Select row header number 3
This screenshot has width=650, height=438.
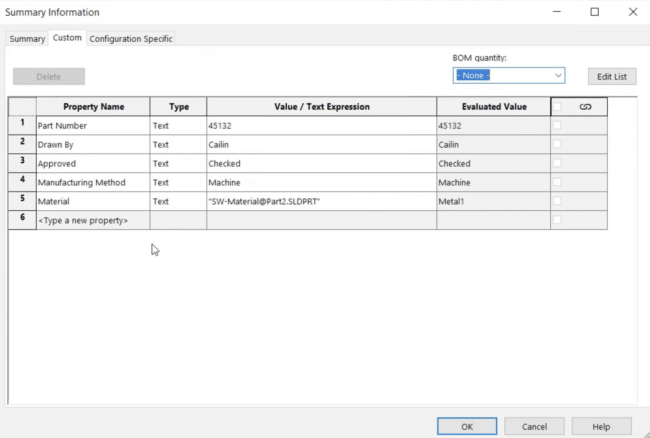click(x=22, y=163)
